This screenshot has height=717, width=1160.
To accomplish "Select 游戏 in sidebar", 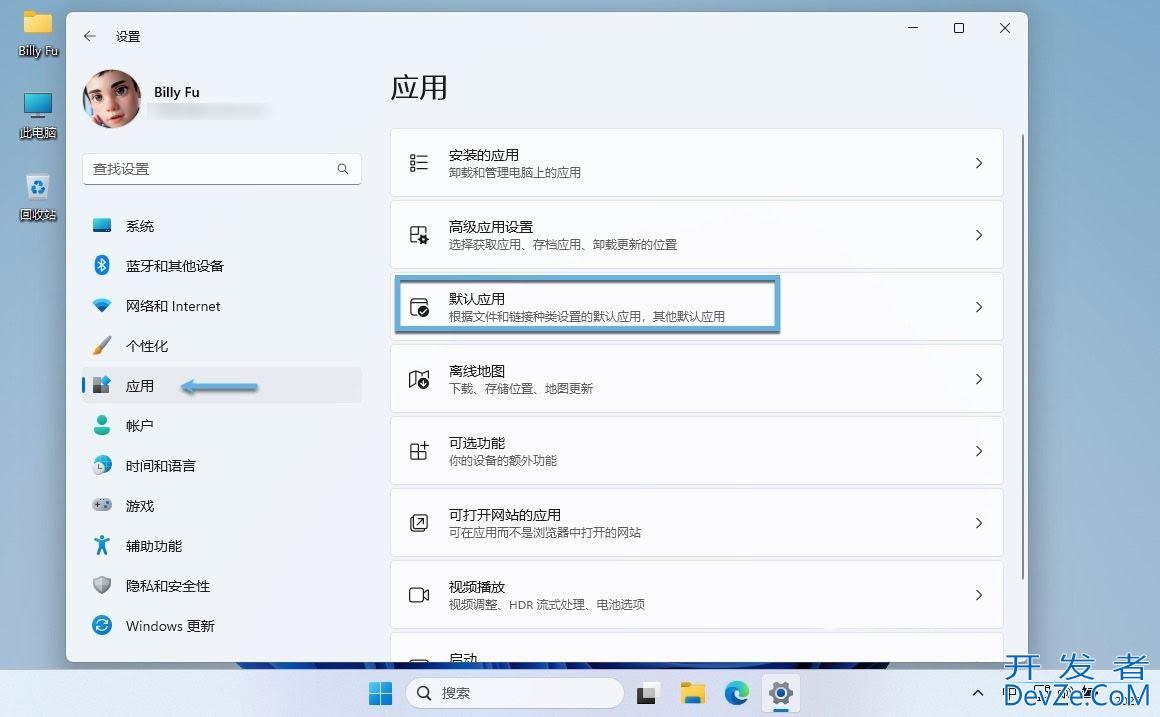I will [222, 505].
